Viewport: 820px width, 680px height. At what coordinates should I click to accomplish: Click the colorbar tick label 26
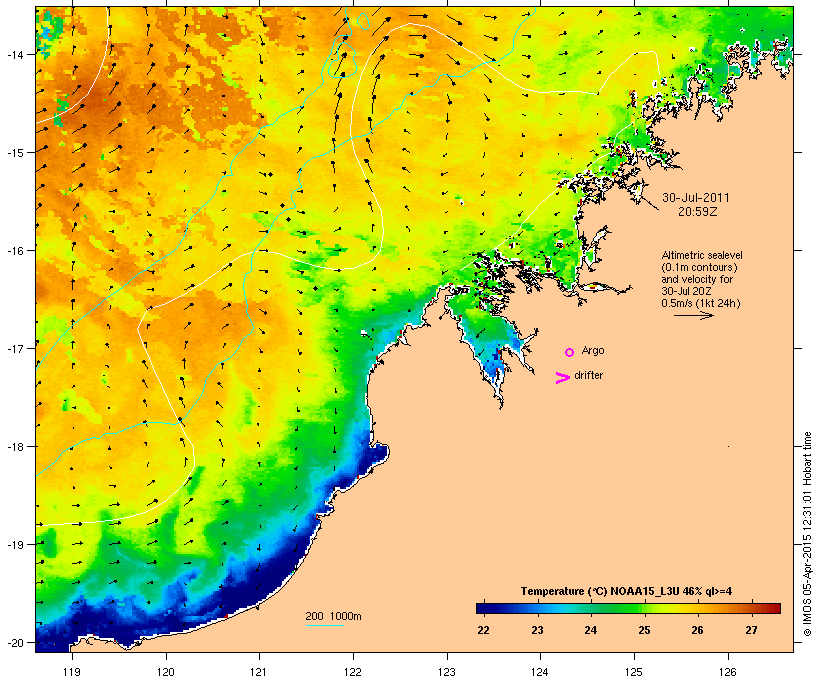point(698,630)
